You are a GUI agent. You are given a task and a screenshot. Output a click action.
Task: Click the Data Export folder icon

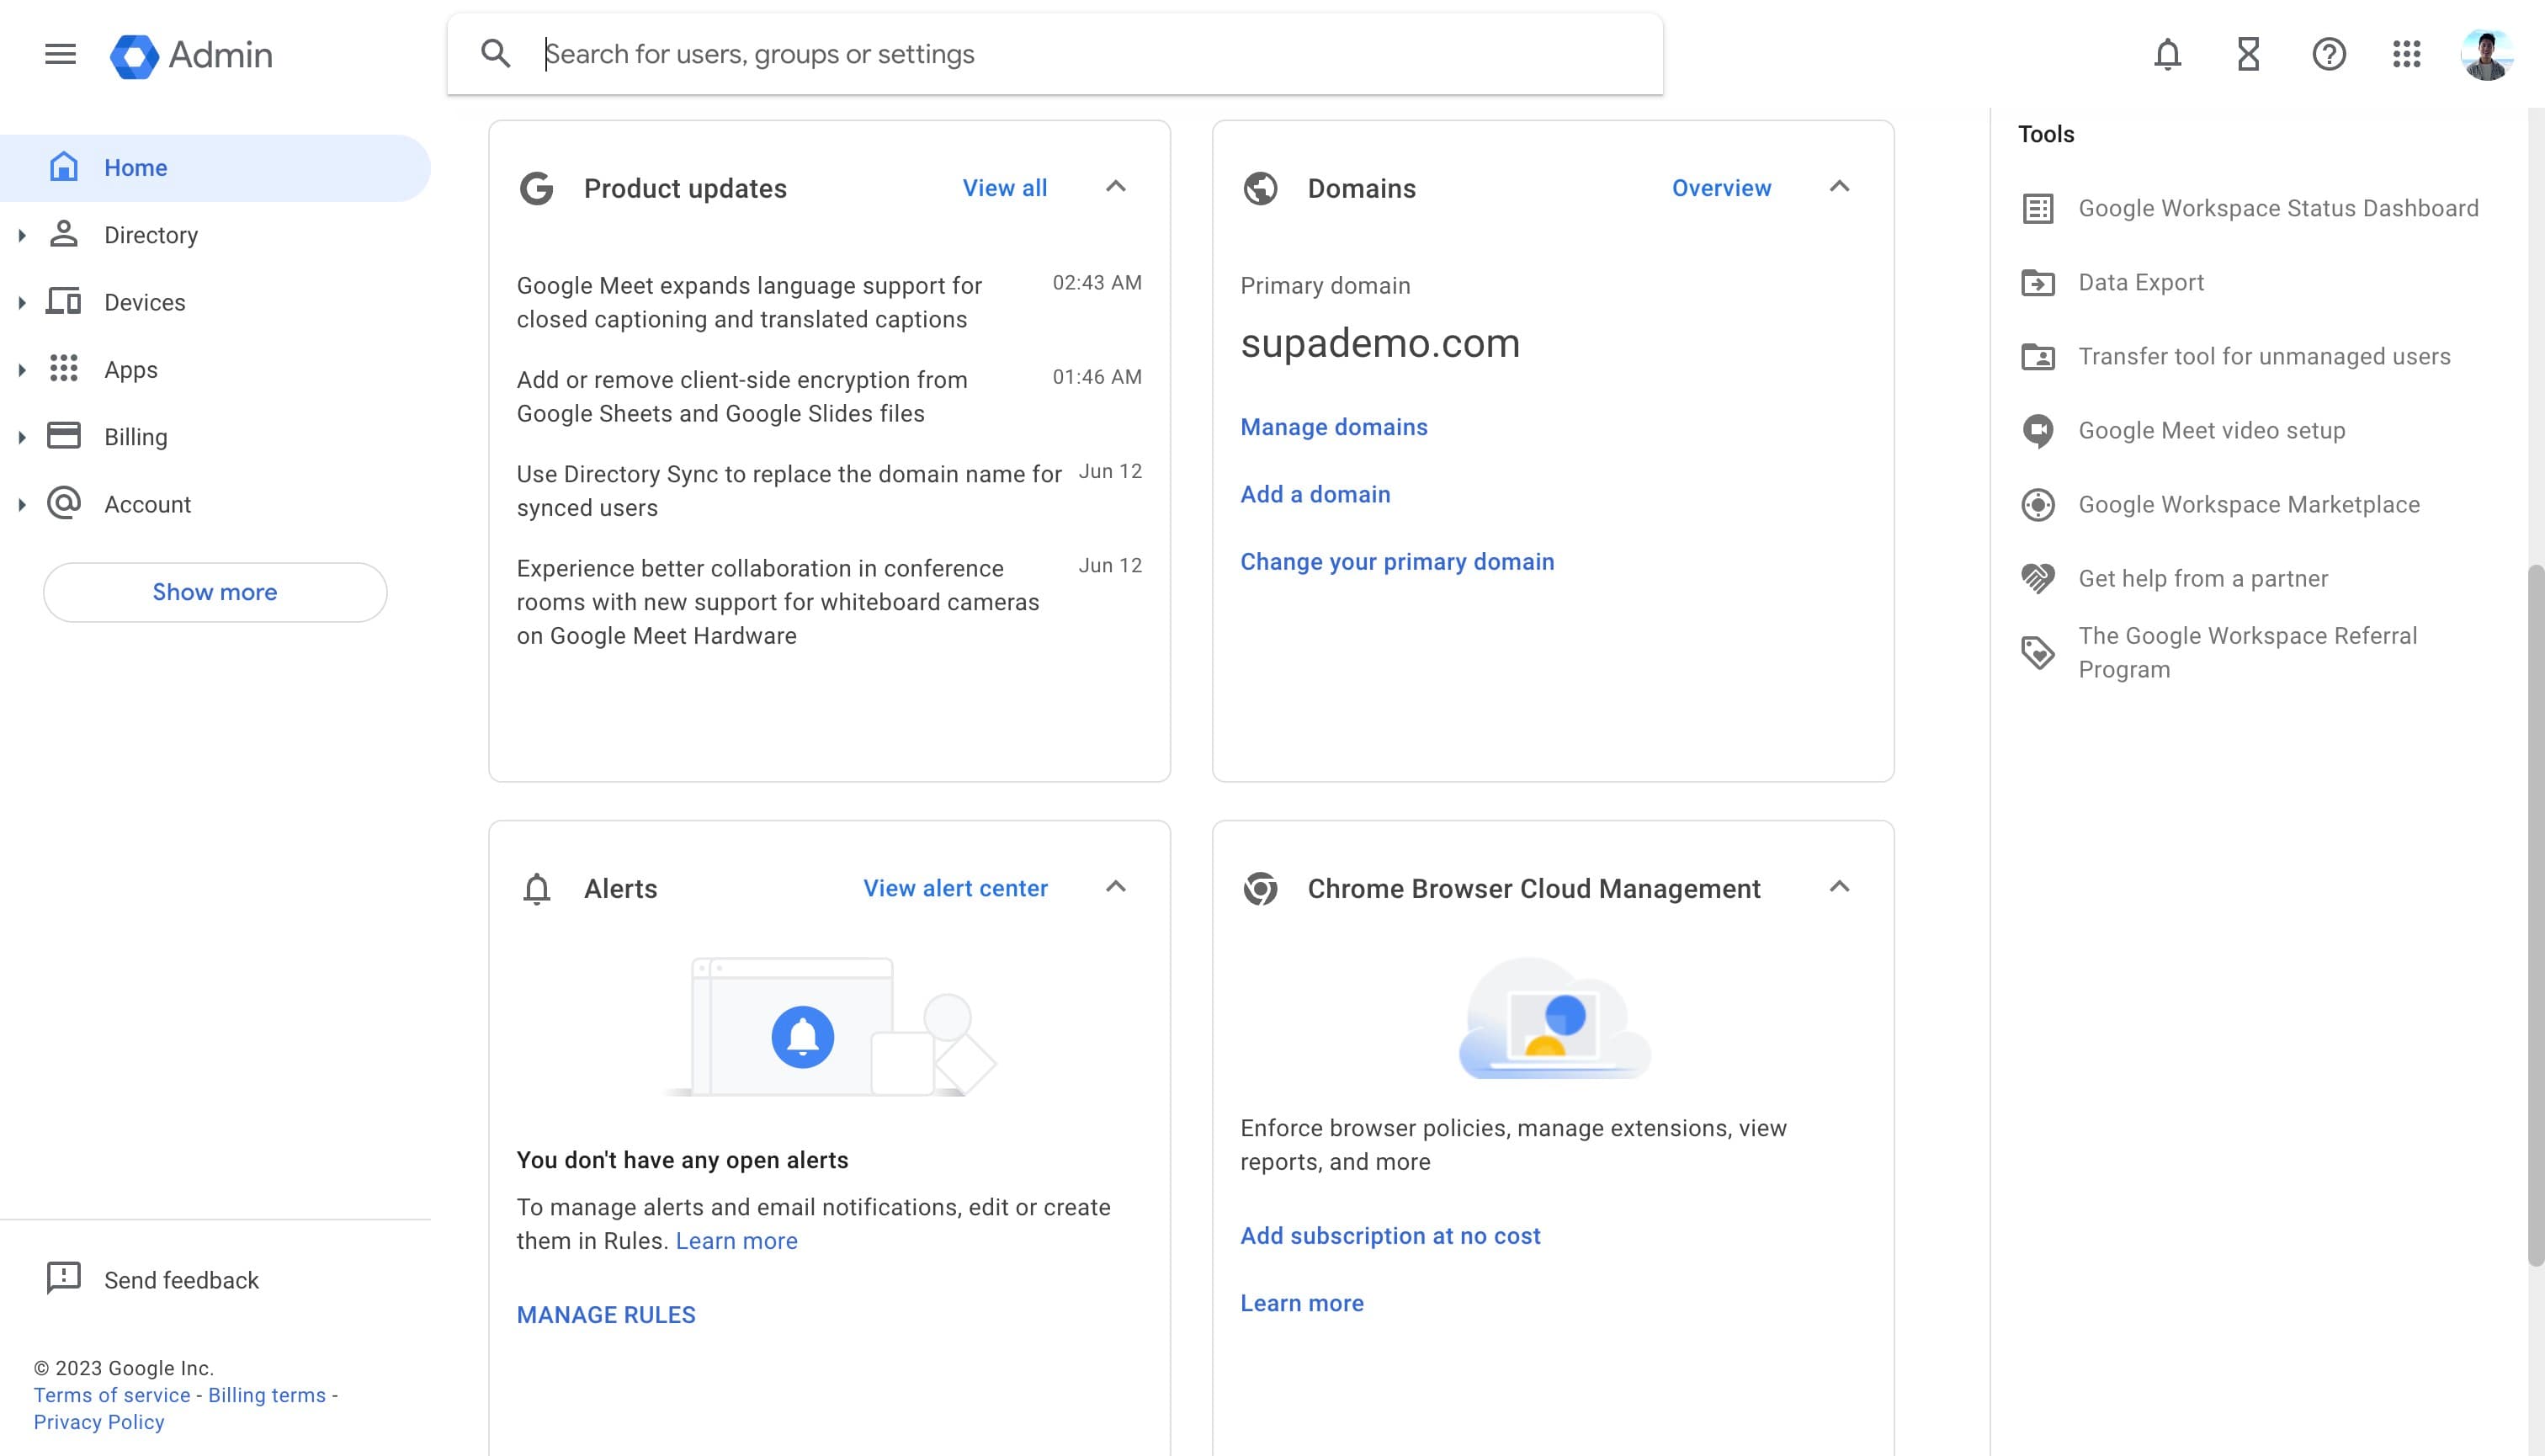(x=2037, y=283)
